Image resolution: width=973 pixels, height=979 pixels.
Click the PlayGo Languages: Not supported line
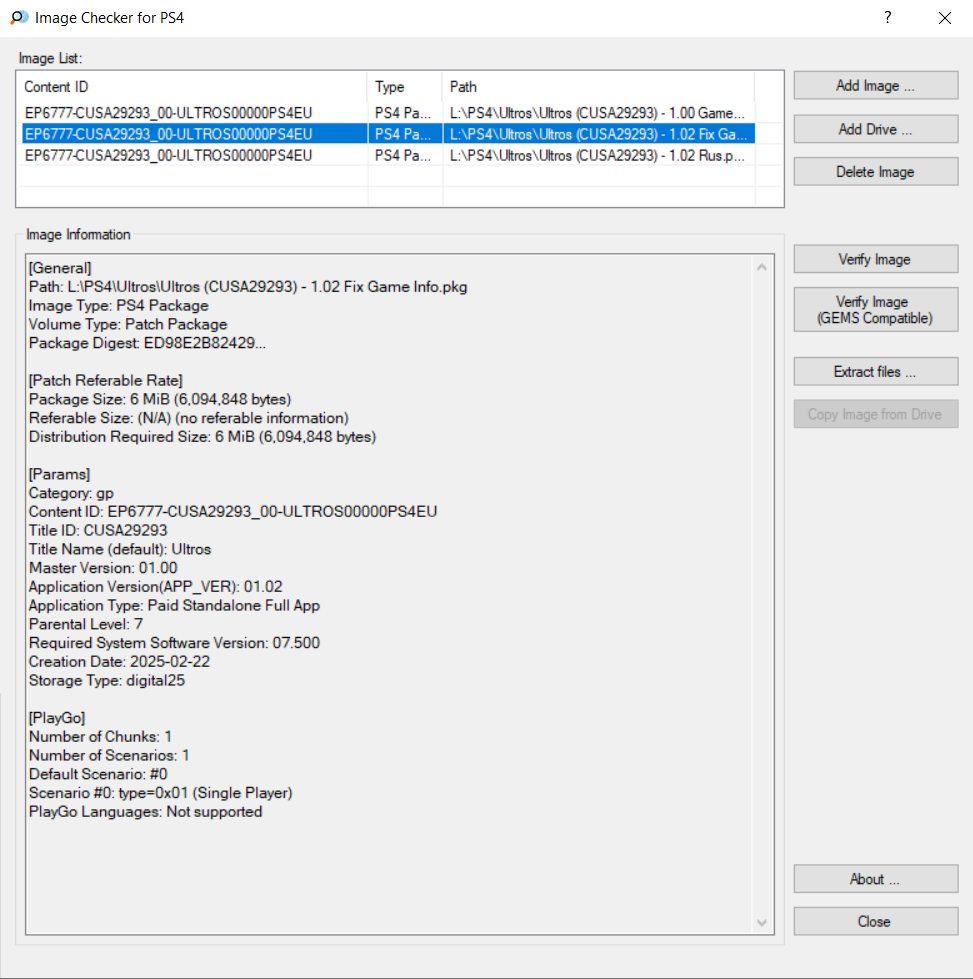pos(146,812)
